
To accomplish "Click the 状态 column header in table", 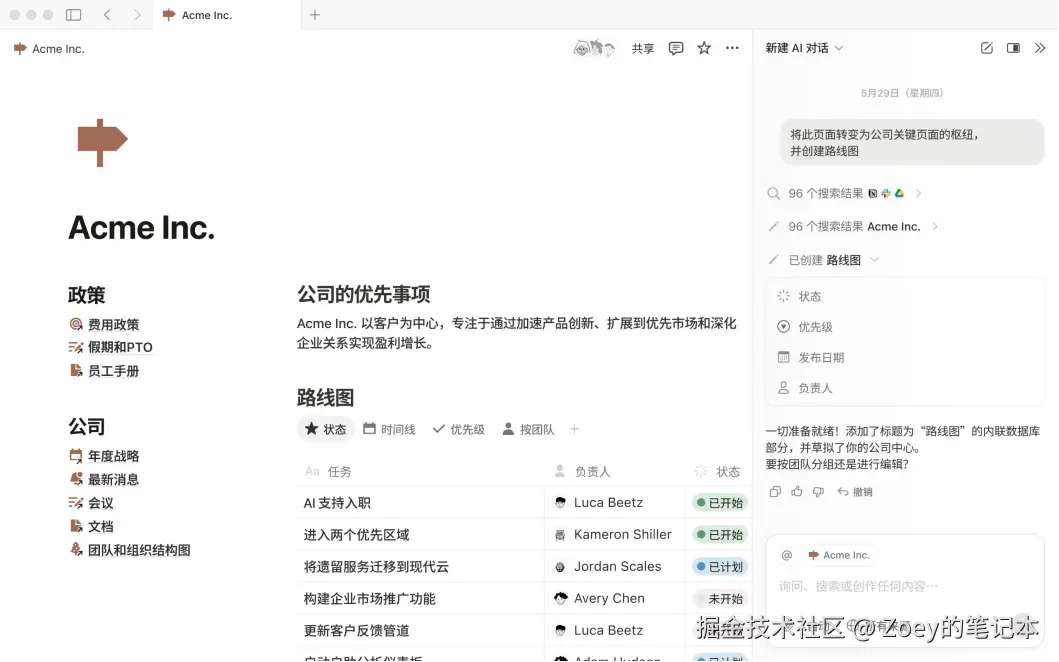I will (717, 472).
